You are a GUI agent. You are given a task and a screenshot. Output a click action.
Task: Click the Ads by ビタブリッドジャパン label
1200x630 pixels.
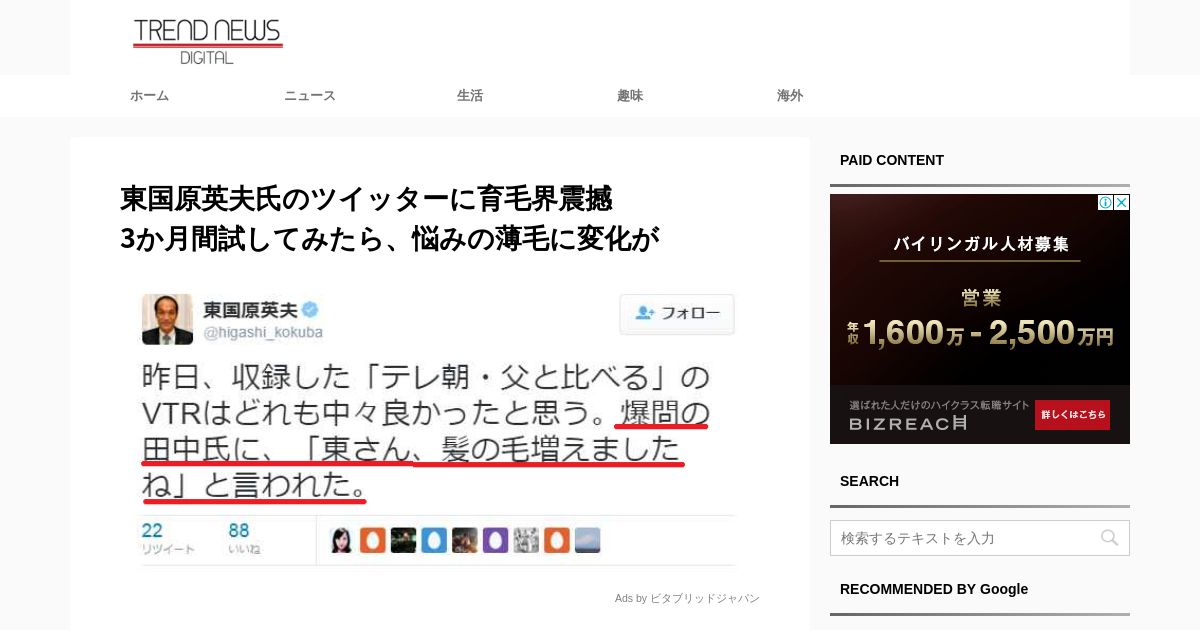click(x=687, y=598)
